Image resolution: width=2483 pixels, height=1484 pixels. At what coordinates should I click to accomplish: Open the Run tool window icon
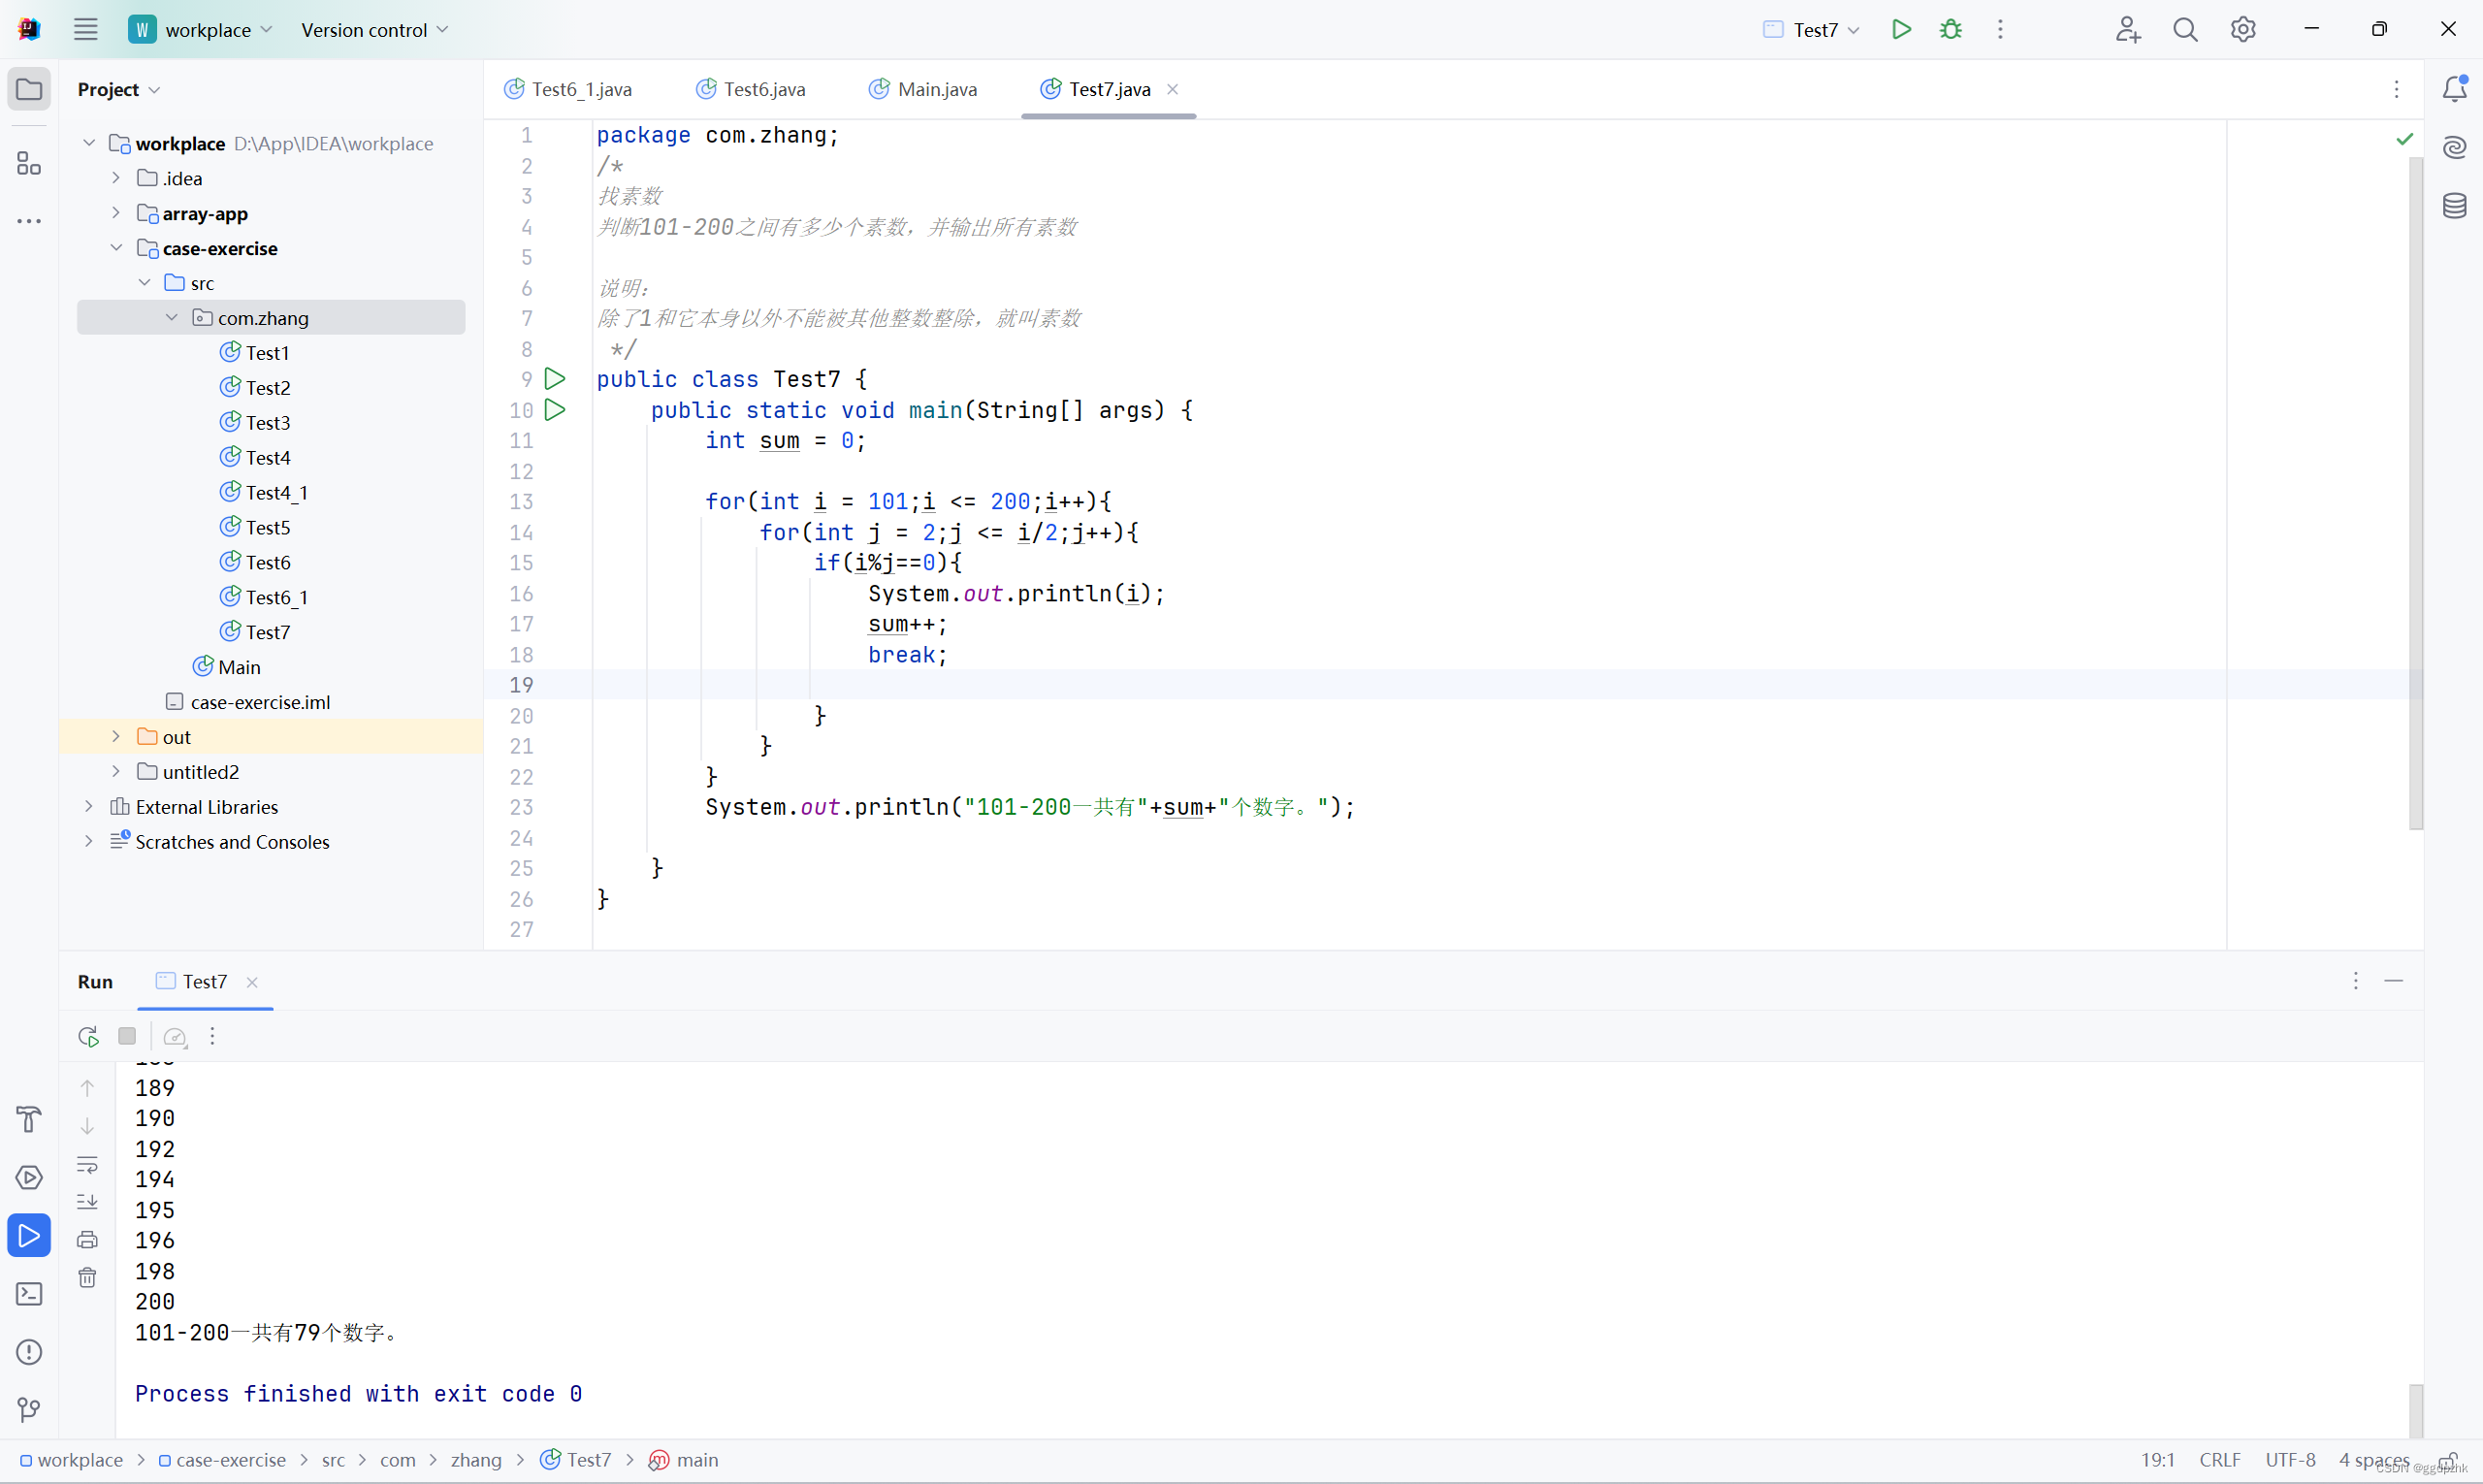pos(29,1236)
